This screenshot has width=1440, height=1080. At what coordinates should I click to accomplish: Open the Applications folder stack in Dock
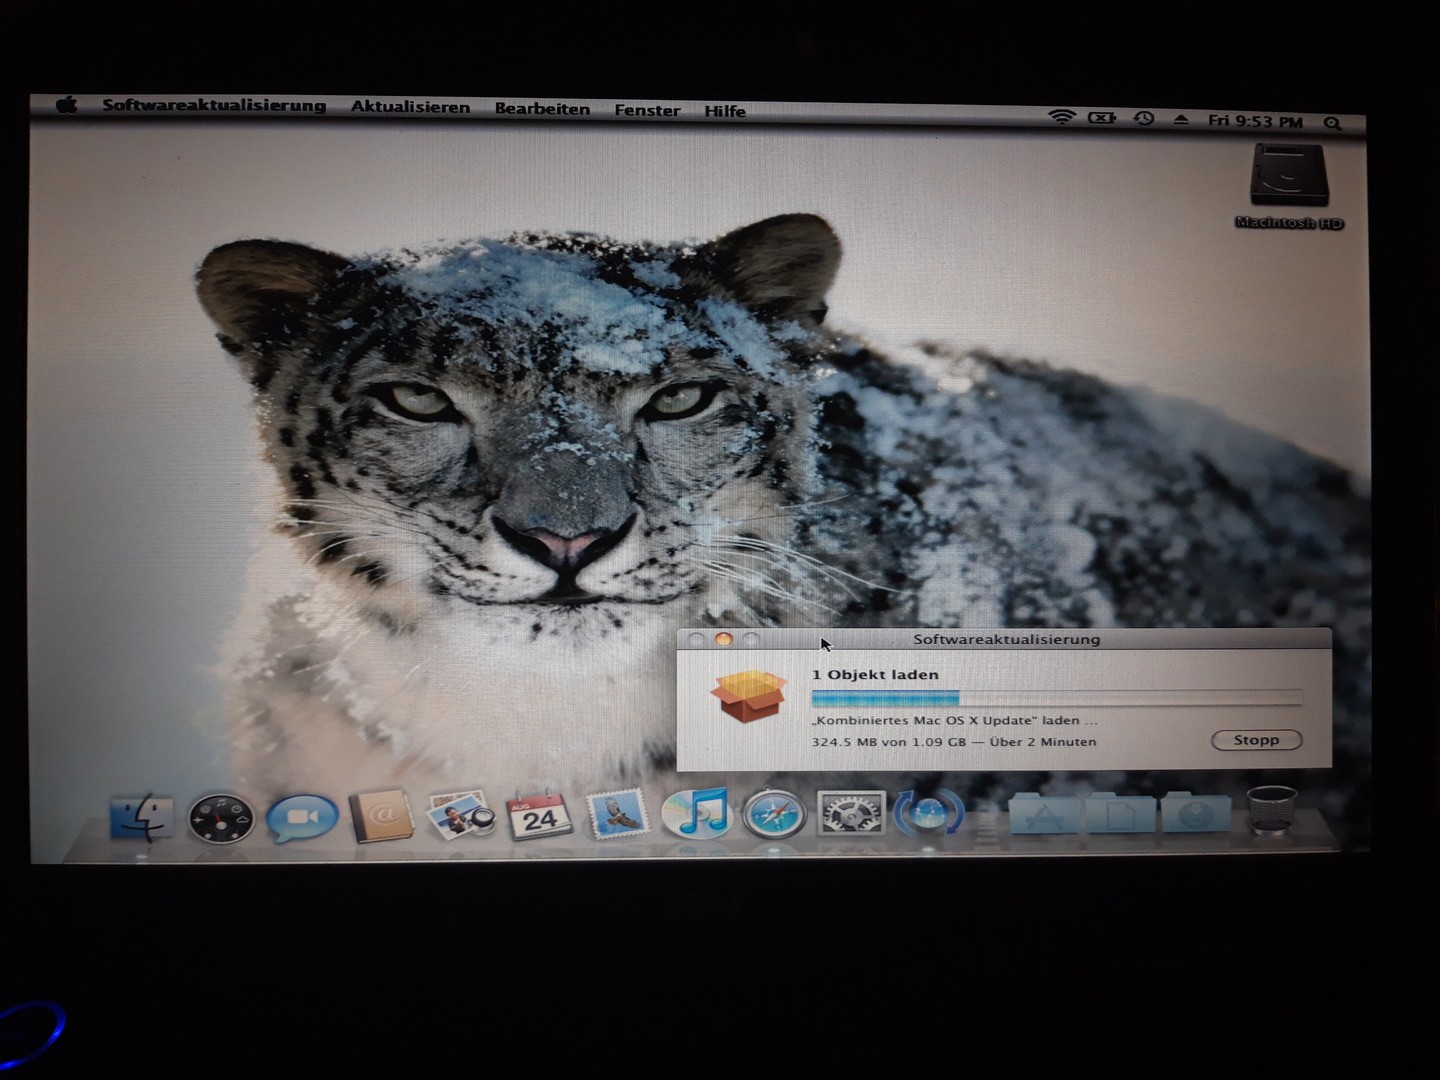click(1044, 814)
